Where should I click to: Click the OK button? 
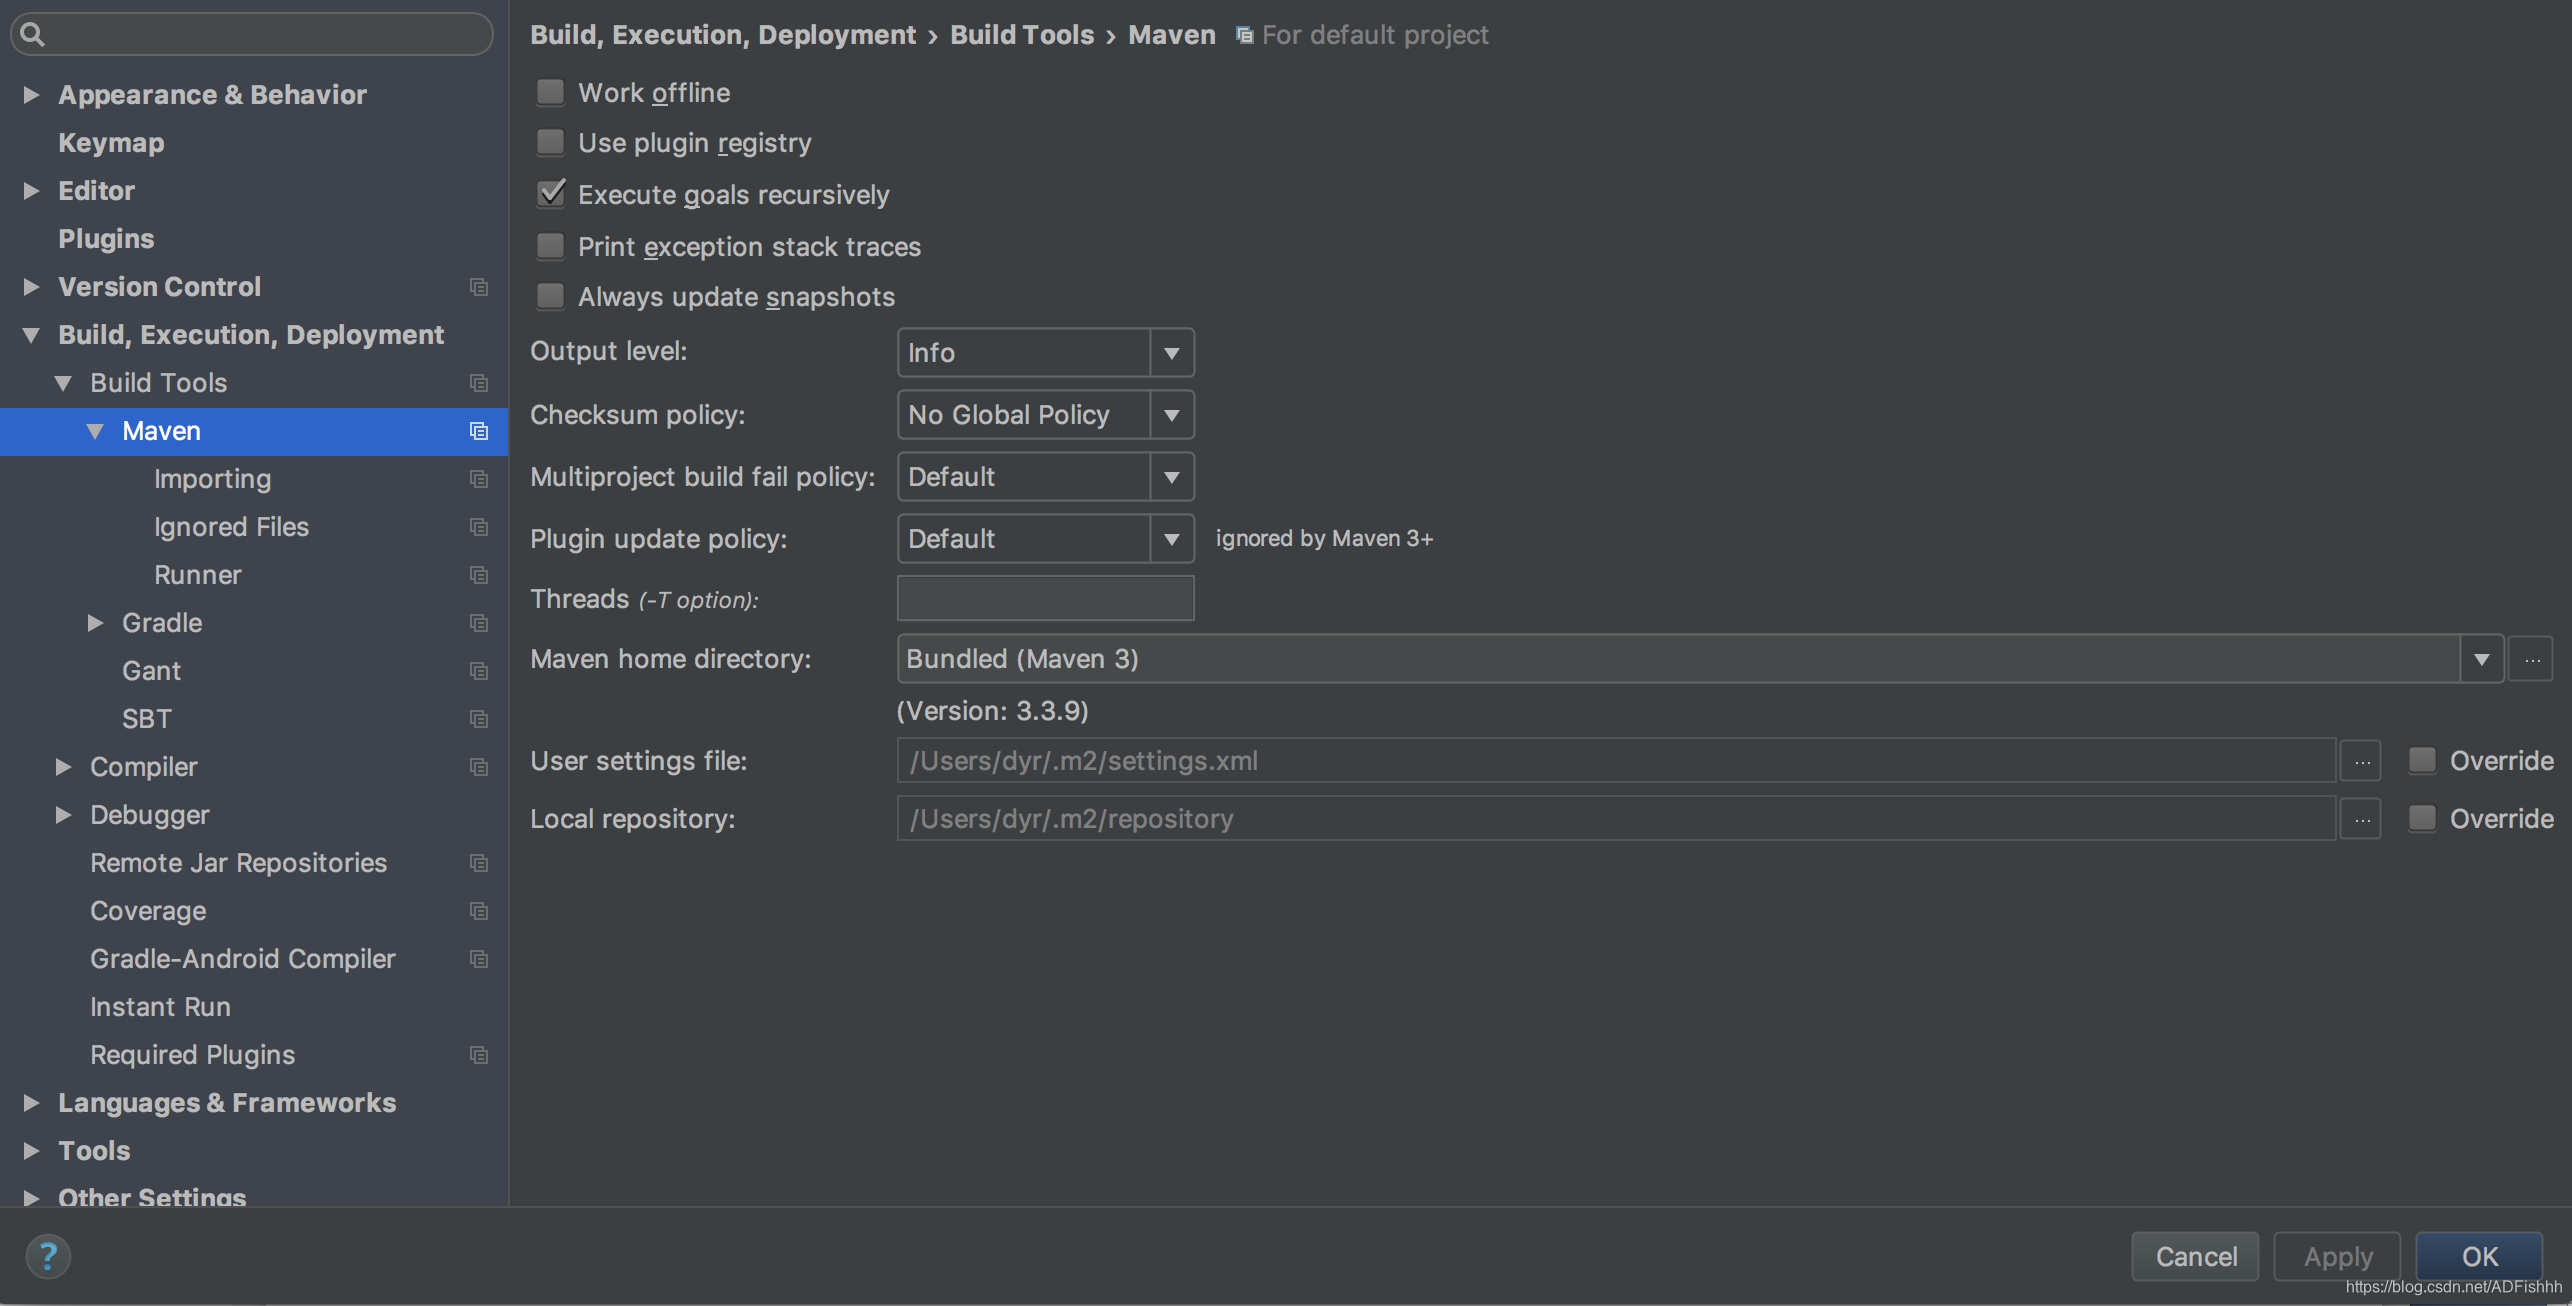(2479, 1256)
